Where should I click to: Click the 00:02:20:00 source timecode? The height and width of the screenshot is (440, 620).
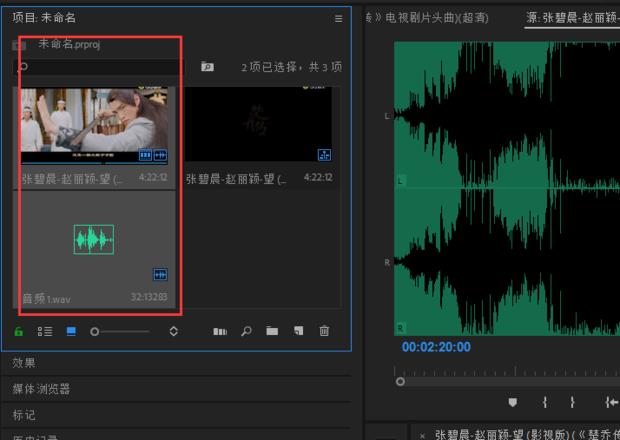click(436, 348)
